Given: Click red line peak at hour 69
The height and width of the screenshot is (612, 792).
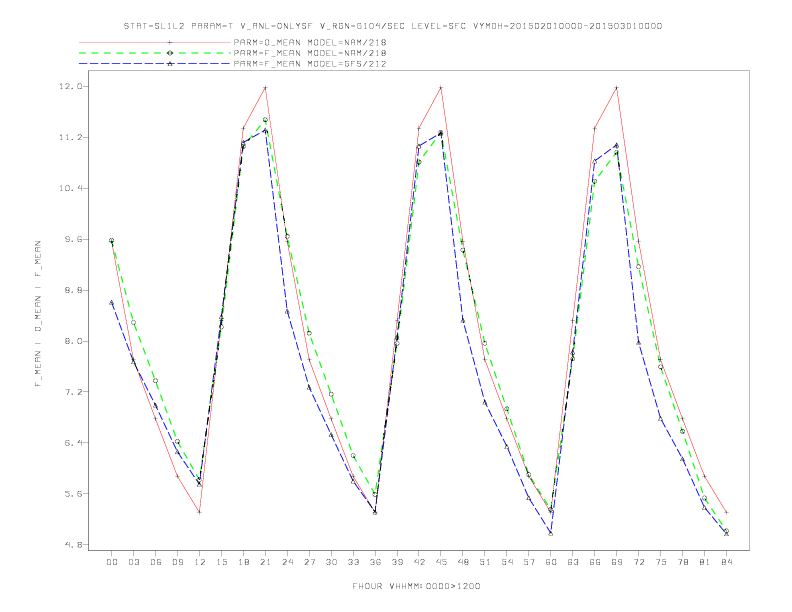Looking at the screenshot, I should [x=617, y=88].
